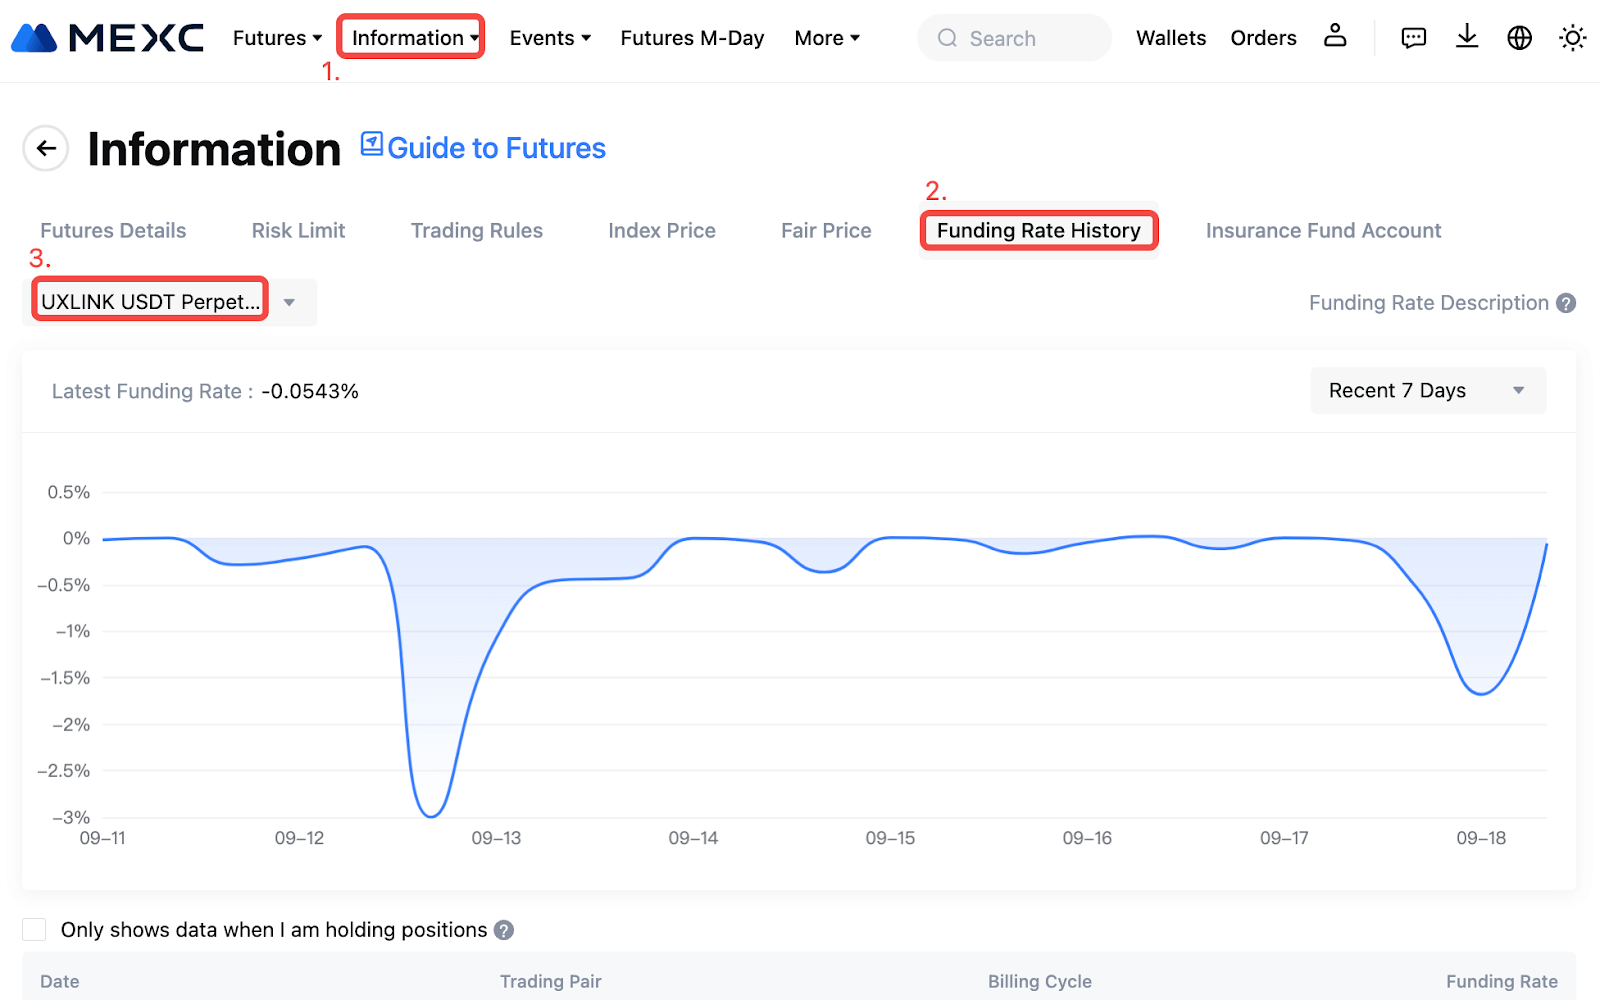Screen dimensions: 1600x1000
Task: Toggle the light/dark theme icon
Action: click(1572, 38)
